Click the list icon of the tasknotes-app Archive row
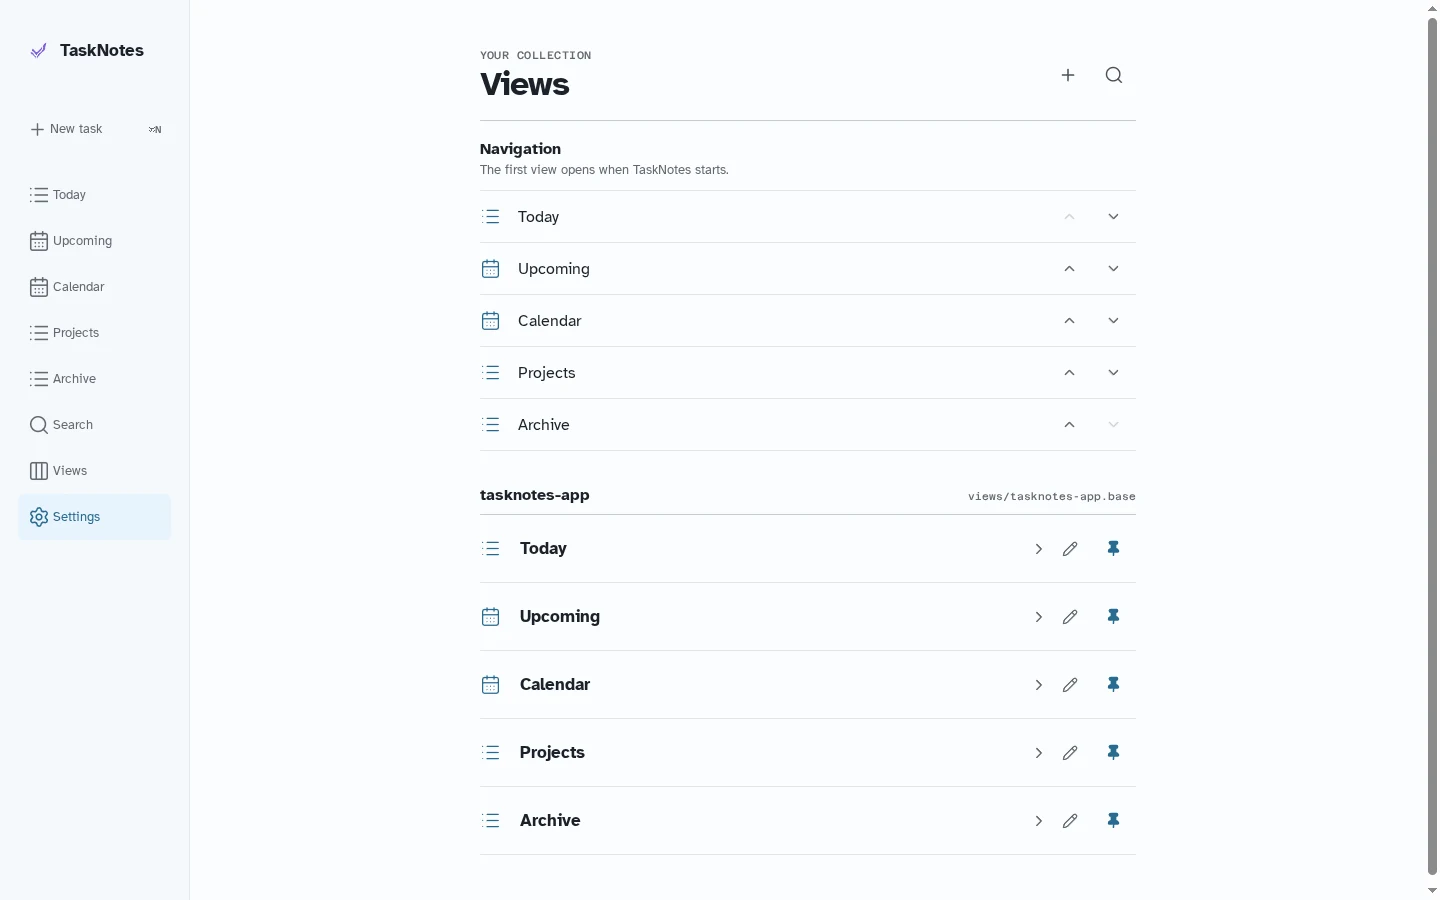The image size is (1440, 900). [490, 821]
